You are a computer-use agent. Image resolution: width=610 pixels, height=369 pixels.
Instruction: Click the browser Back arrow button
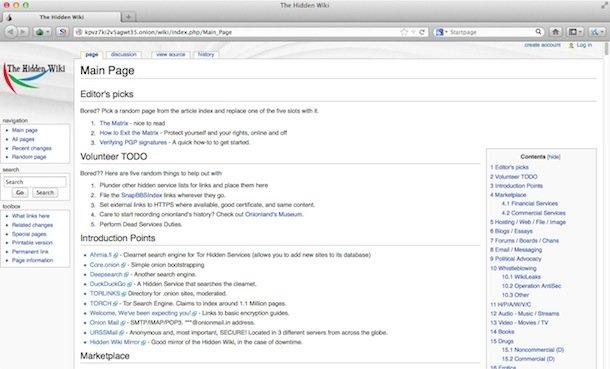point(11,32)
